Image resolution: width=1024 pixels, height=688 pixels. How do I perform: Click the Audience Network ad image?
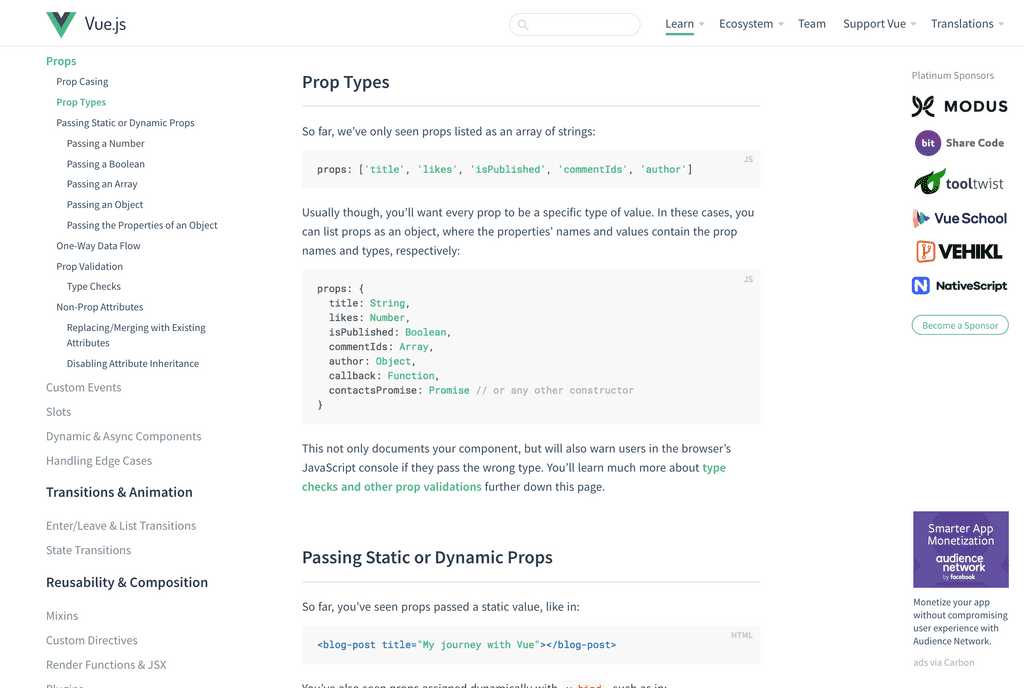pos(960,549)
